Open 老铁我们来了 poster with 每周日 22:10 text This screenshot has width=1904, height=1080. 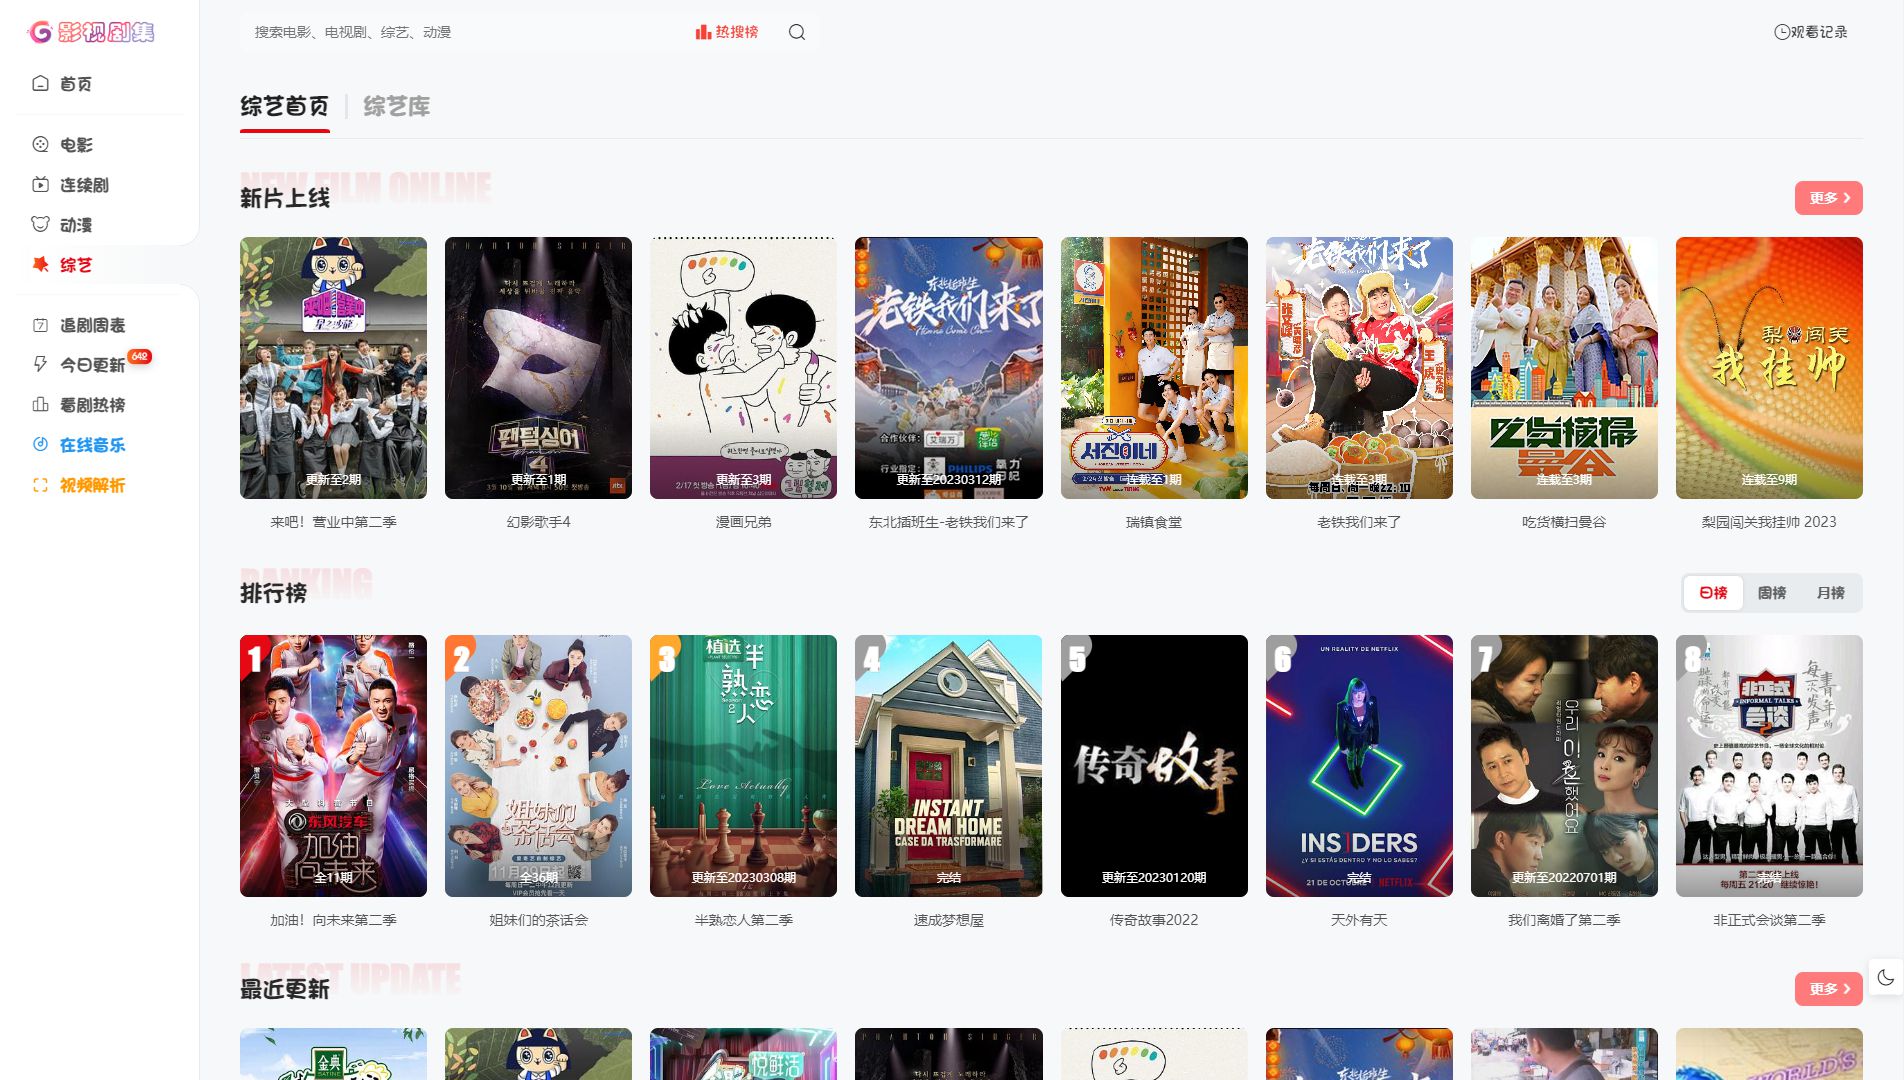point(1359,368)
